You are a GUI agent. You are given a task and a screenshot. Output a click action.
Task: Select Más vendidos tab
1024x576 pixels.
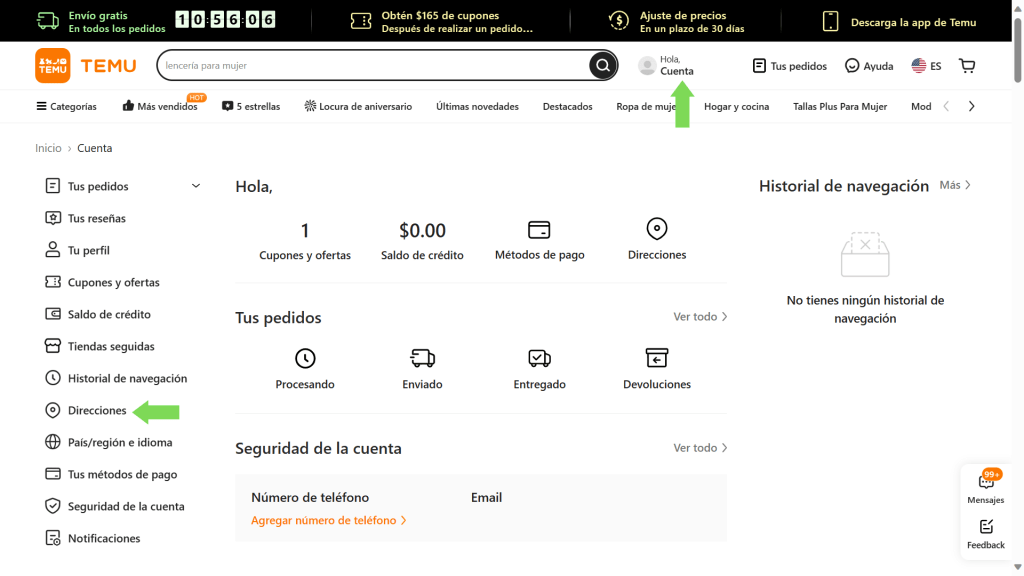(x=161, y=106)
